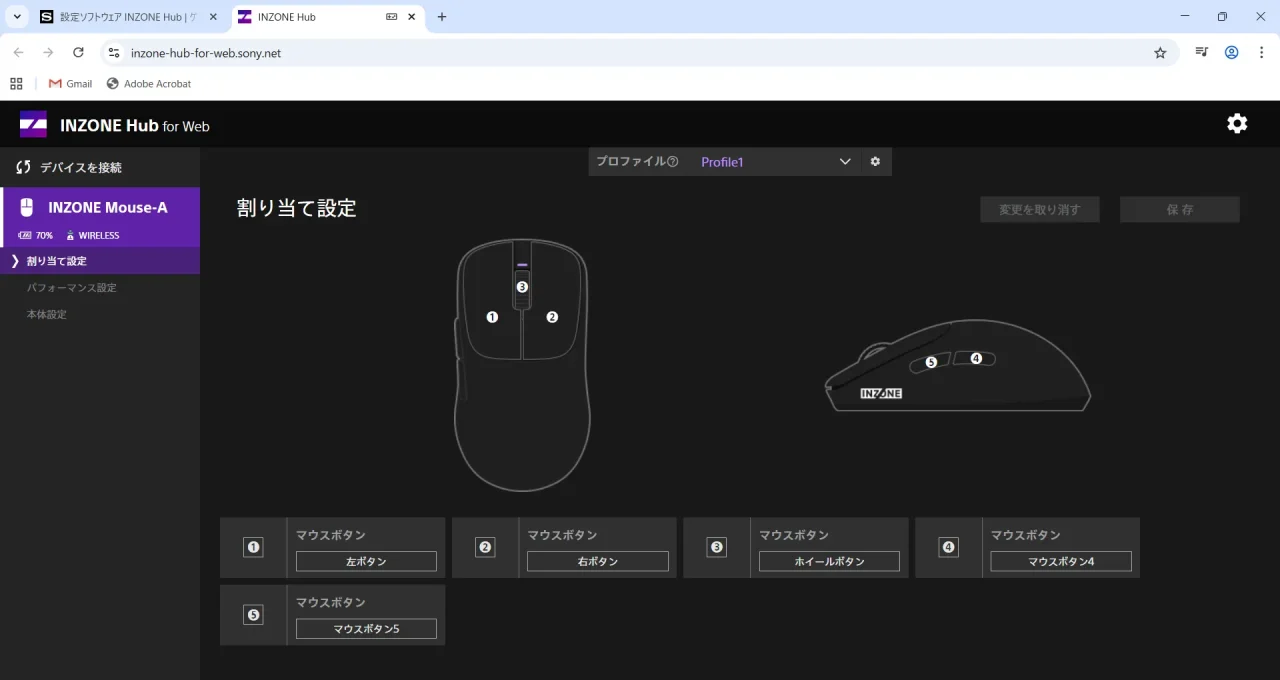The width and height of the screenshot is (1280, 680).
Task: Click デバイスを接続 button
Action: [x=100, y=167]
